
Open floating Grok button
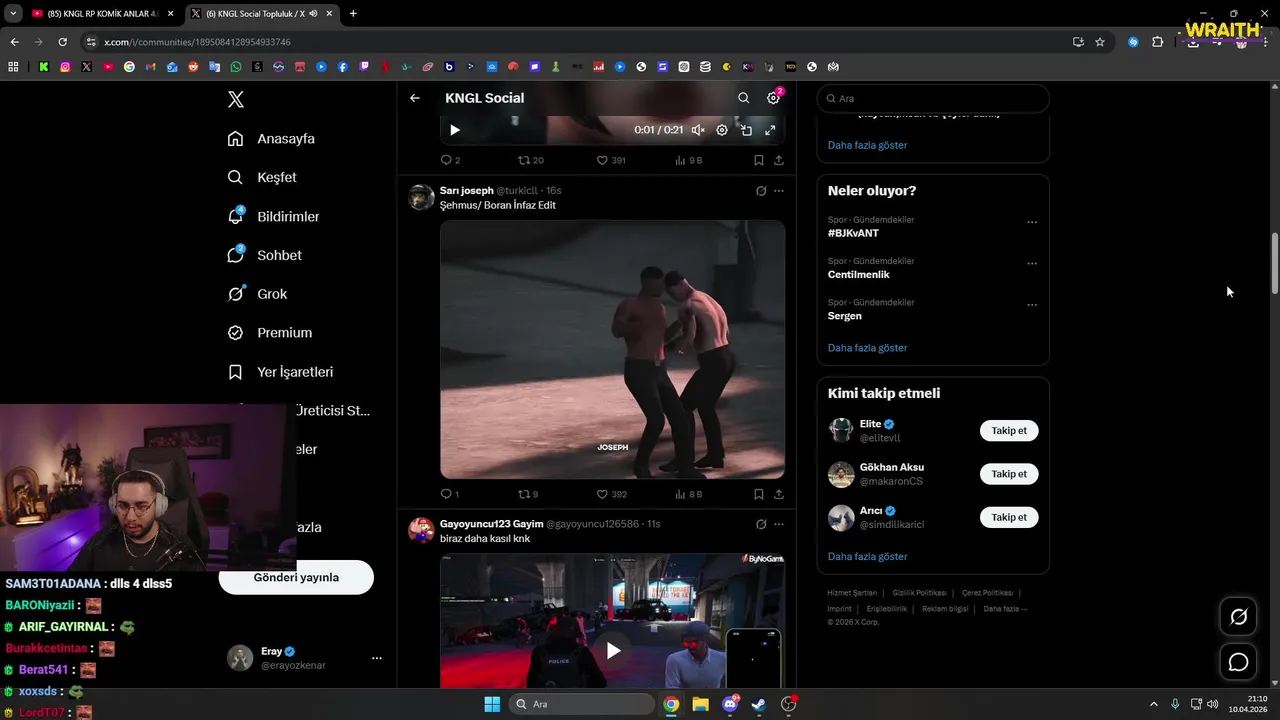pyautogui.click(x=1238, y=617)
